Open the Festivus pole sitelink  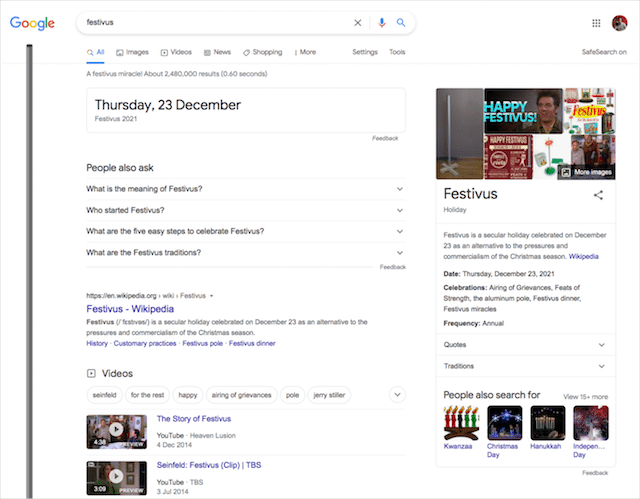tap(202, 344)
